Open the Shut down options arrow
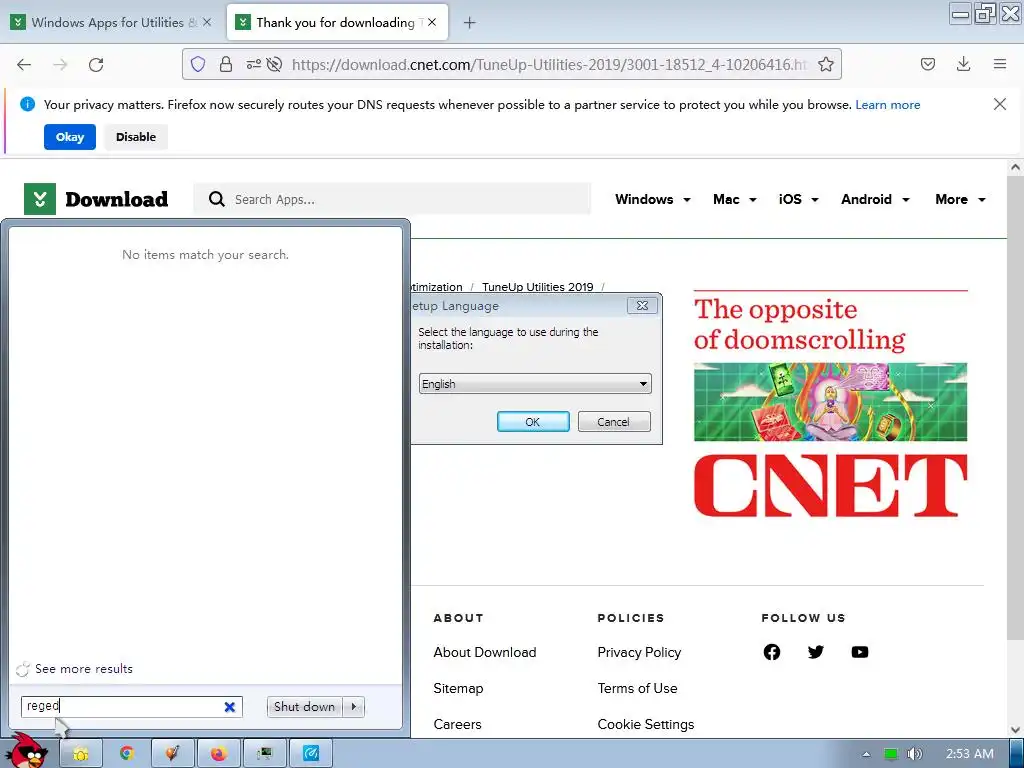Image resolution: width=1024 pixels, height=768 pixels. tap(353, 707)
